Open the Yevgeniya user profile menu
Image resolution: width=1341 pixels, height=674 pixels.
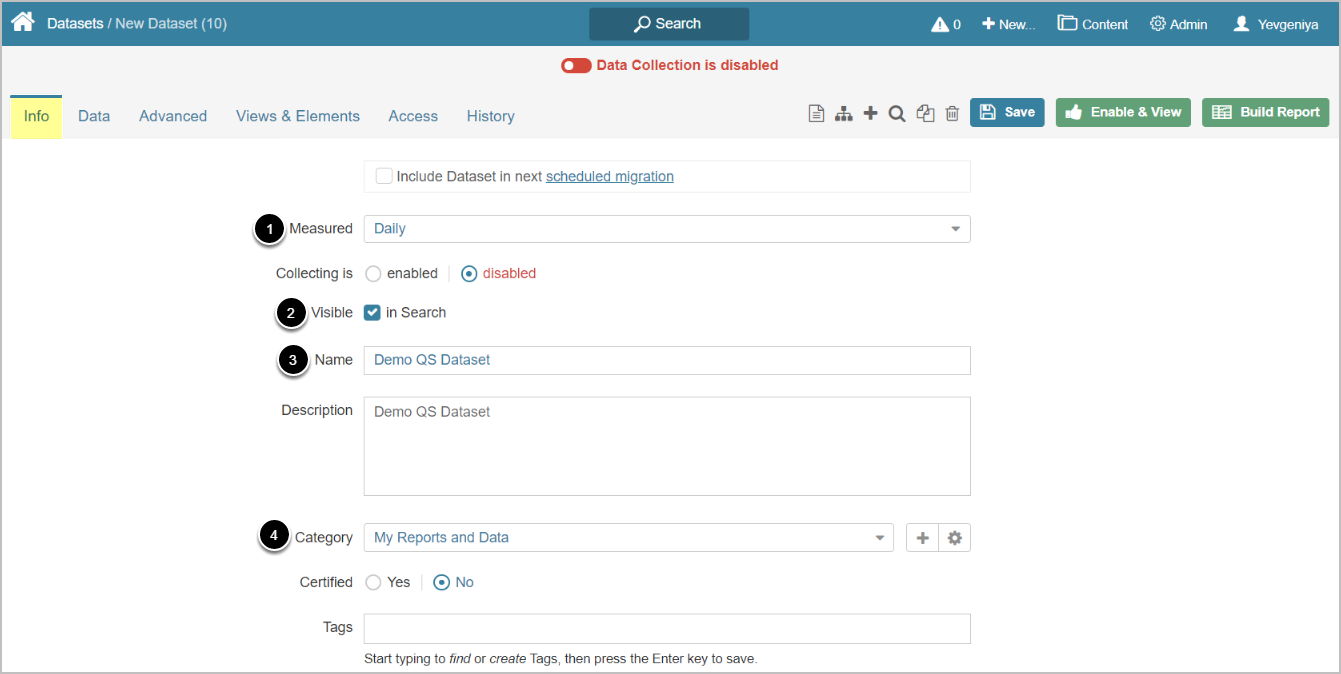pos(1275,24)
